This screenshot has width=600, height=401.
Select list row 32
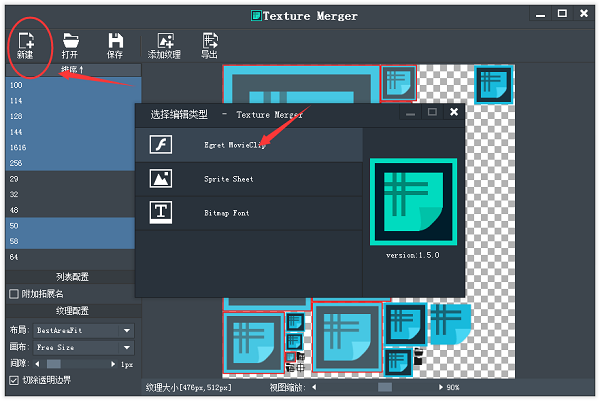tap(70, 194)
